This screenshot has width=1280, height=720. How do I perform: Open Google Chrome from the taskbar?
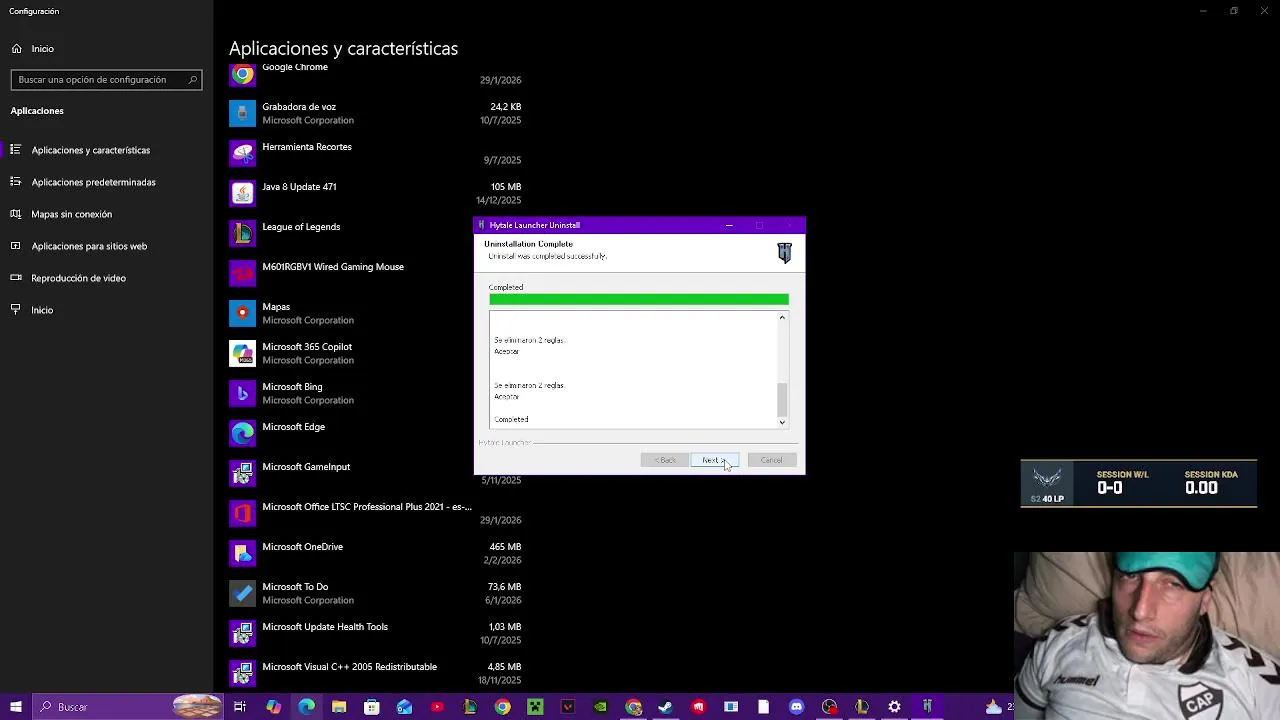tap(503, 707)
